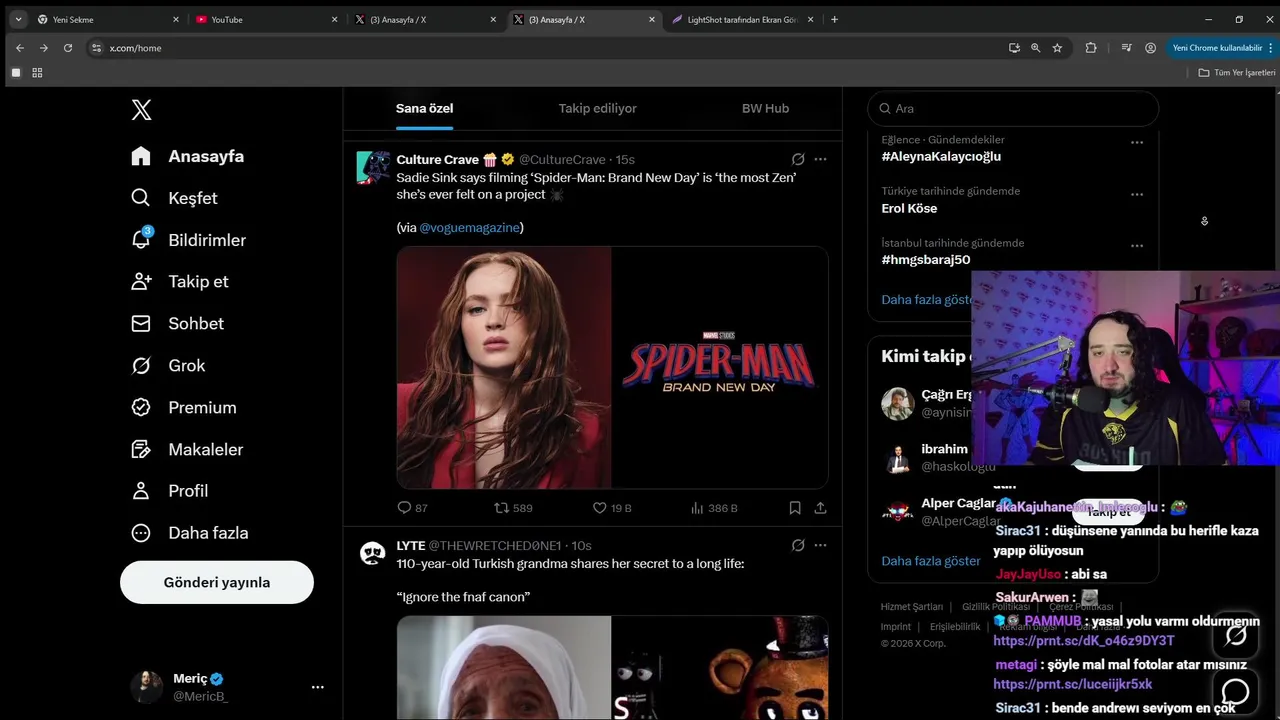This screenshot has width=1280, height=720.
Task: Click Grok icon on Culture Crave post
Action: tap(798, 159)
